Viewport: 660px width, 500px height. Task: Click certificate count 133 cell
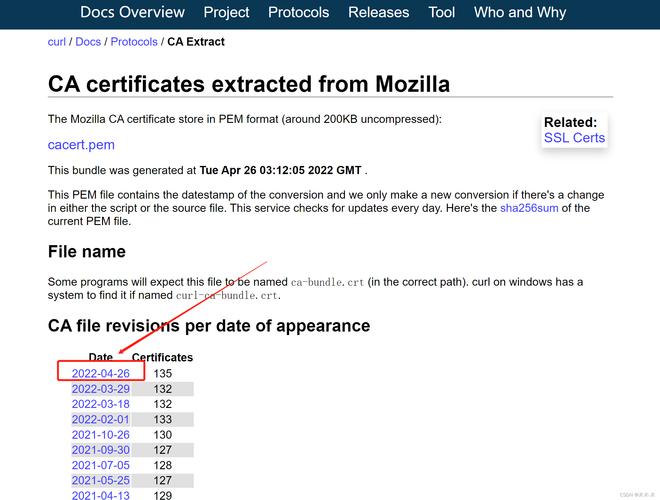point(162,419)
